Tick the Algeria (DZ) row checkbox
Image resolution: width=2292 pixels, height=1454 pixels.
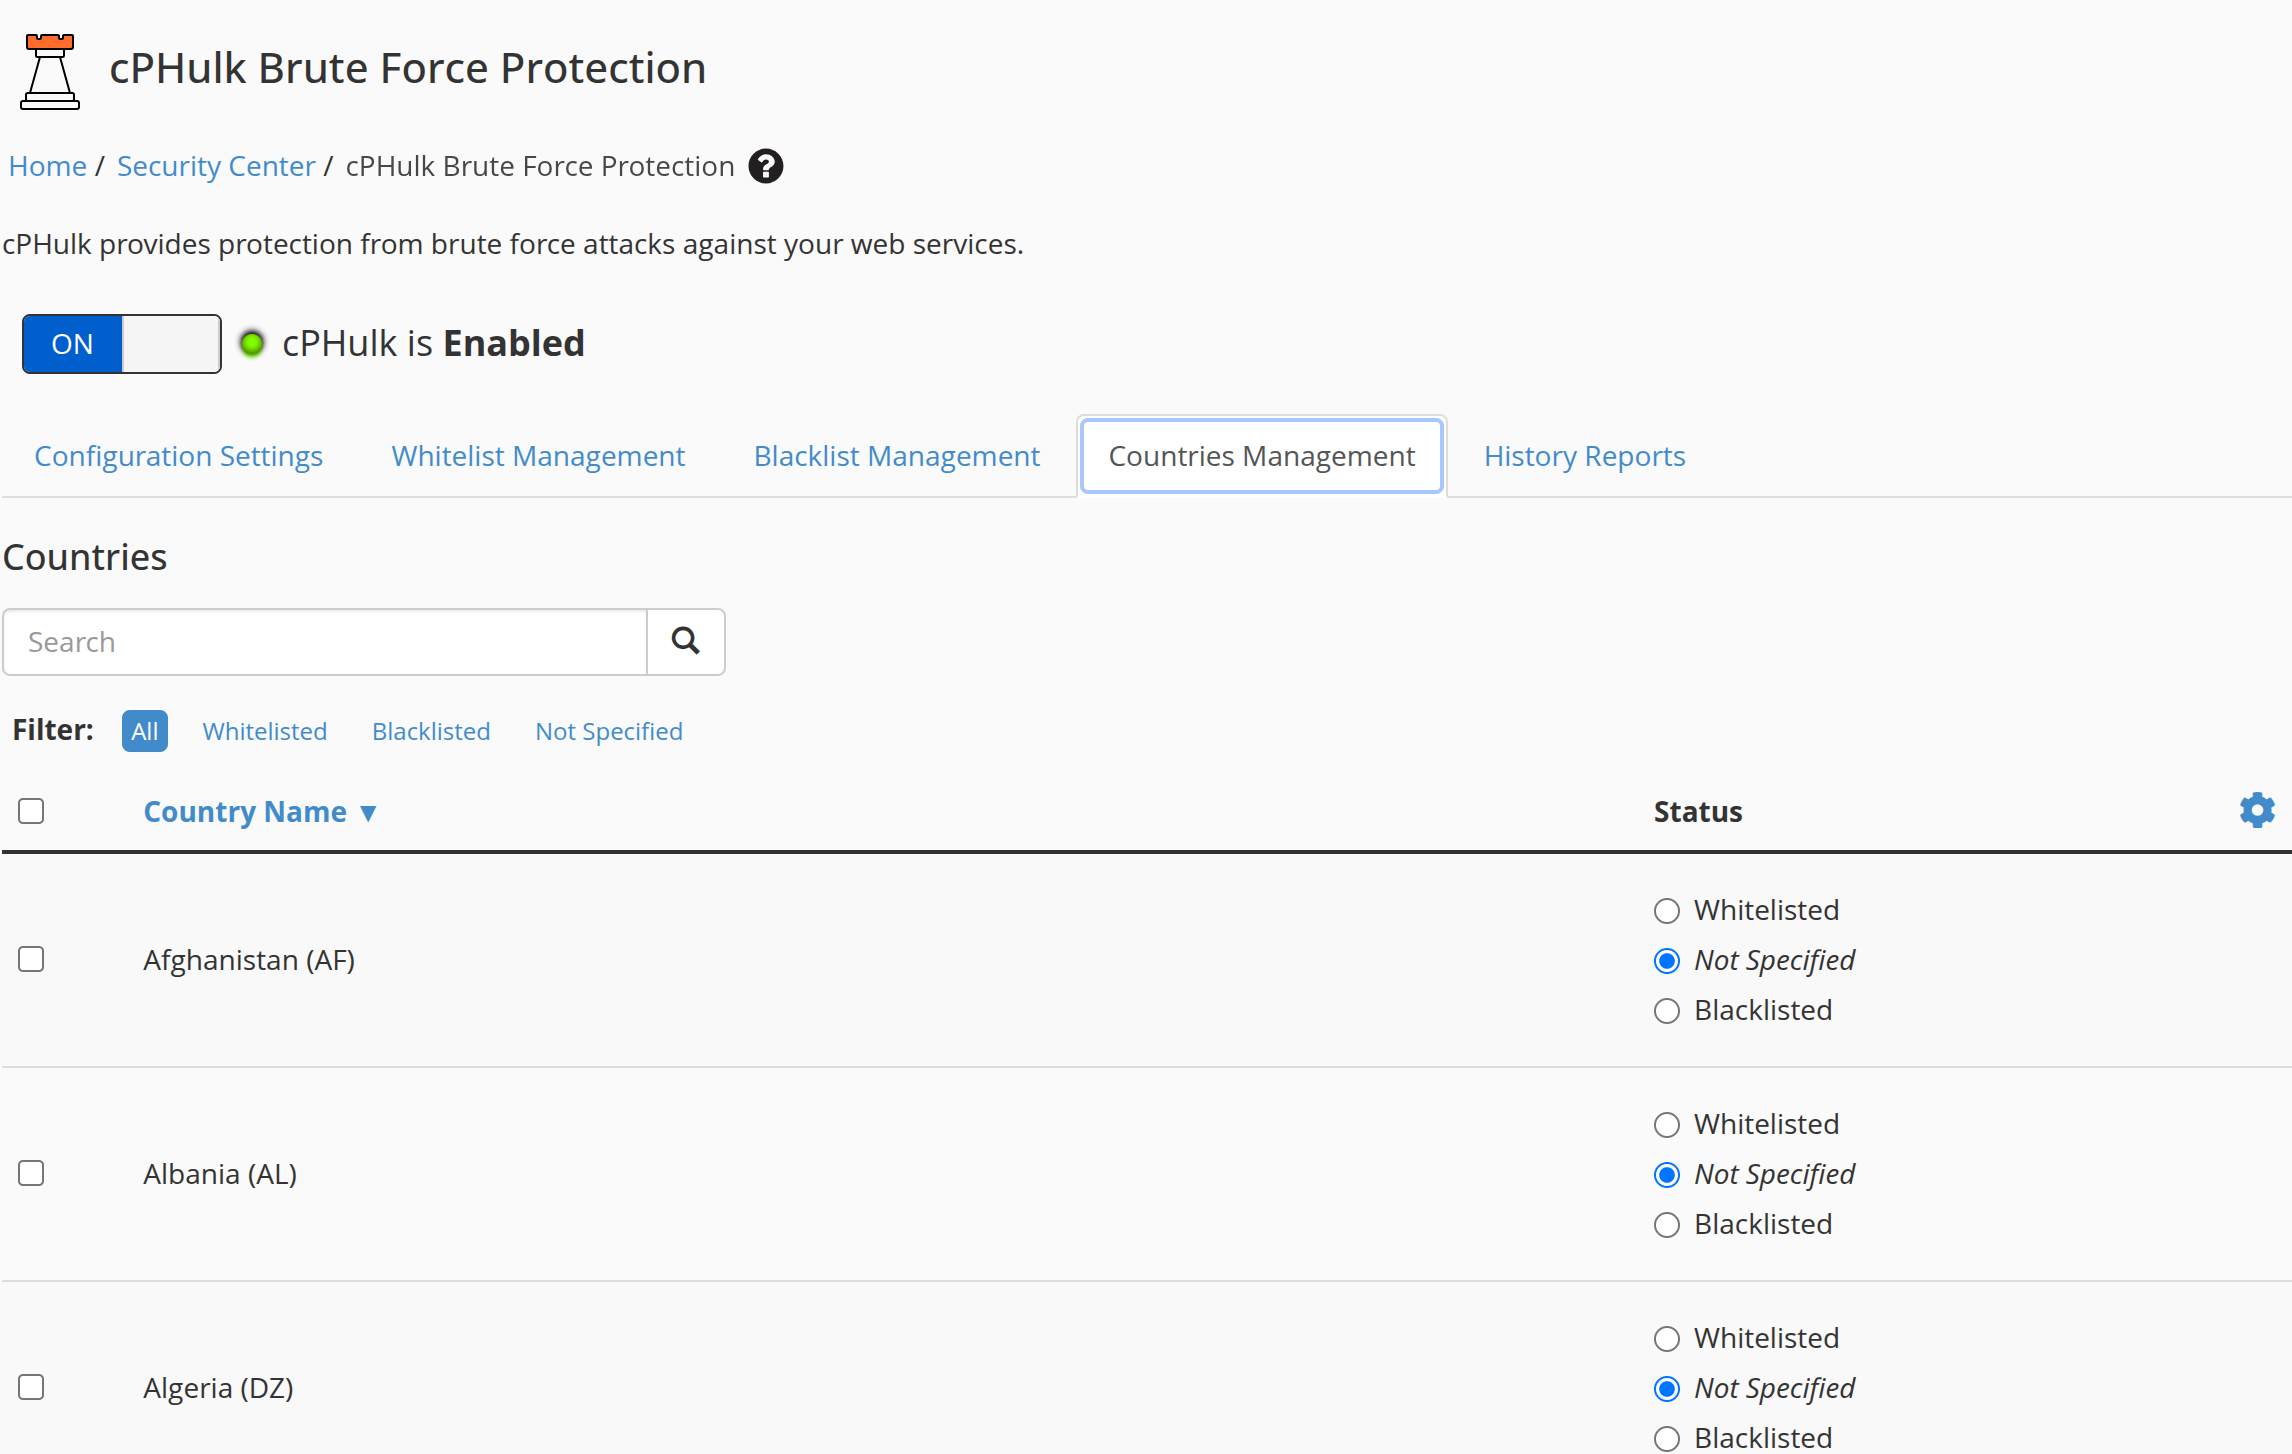click(31, 1387)
